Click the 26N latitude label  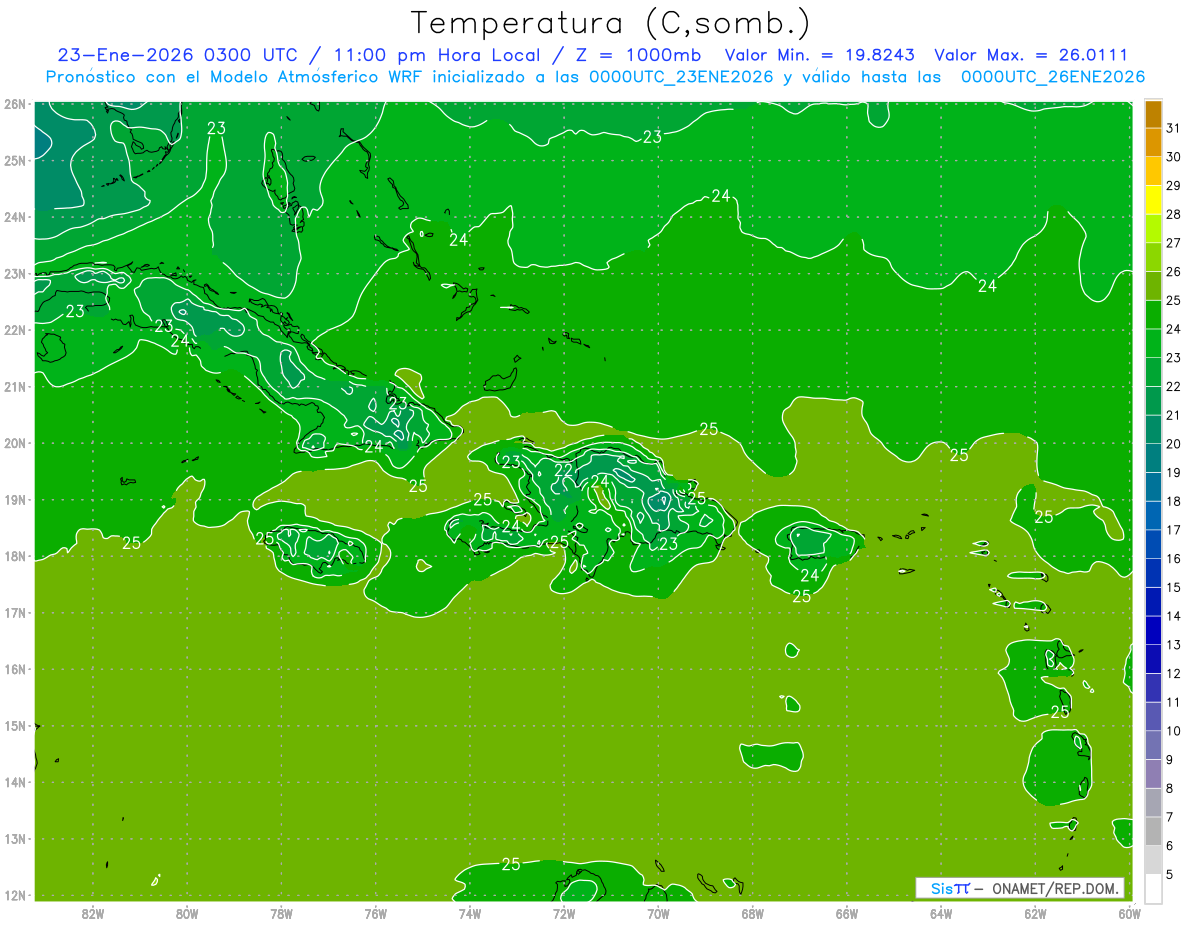(x=14, y=104)
